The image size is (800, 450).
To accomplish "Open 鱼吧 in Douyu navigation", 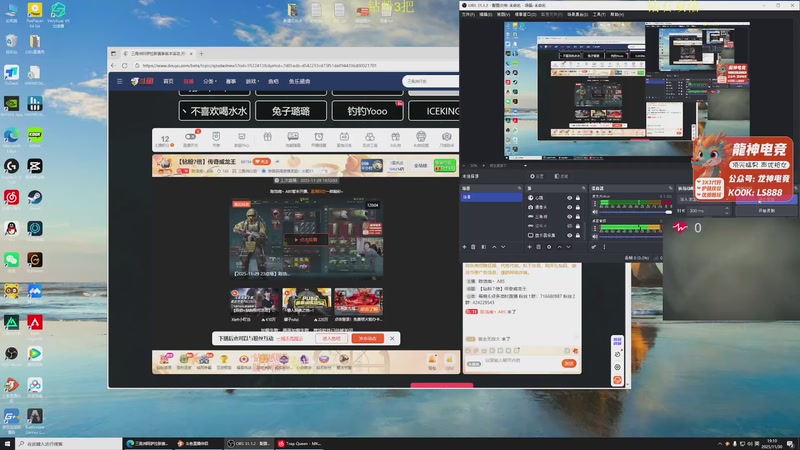I will pos(273,81).
